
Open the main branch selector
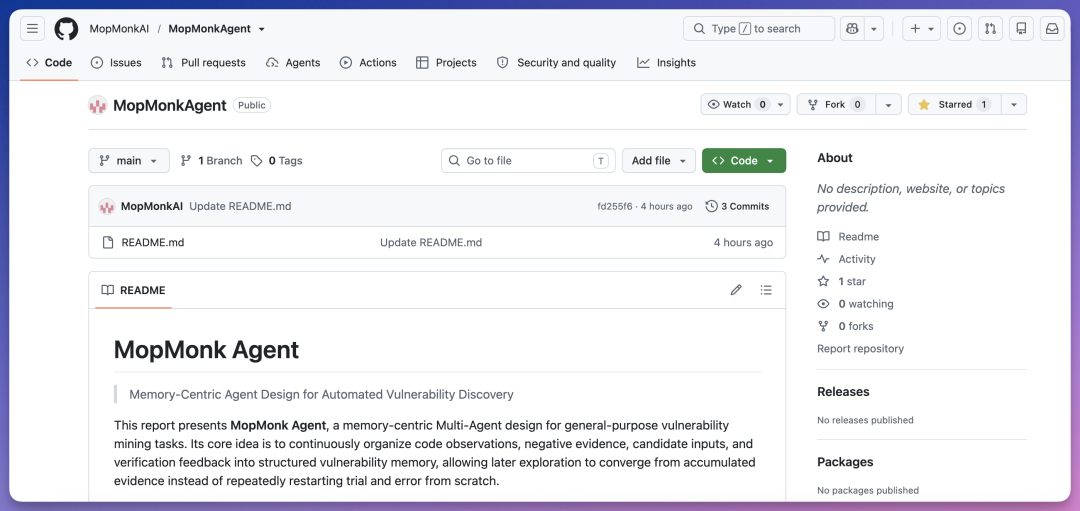tap(129, 160)
